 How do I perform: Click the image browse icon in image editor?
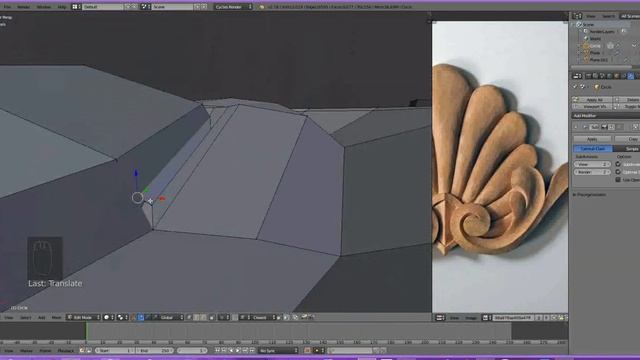click(x=486, y=318)
